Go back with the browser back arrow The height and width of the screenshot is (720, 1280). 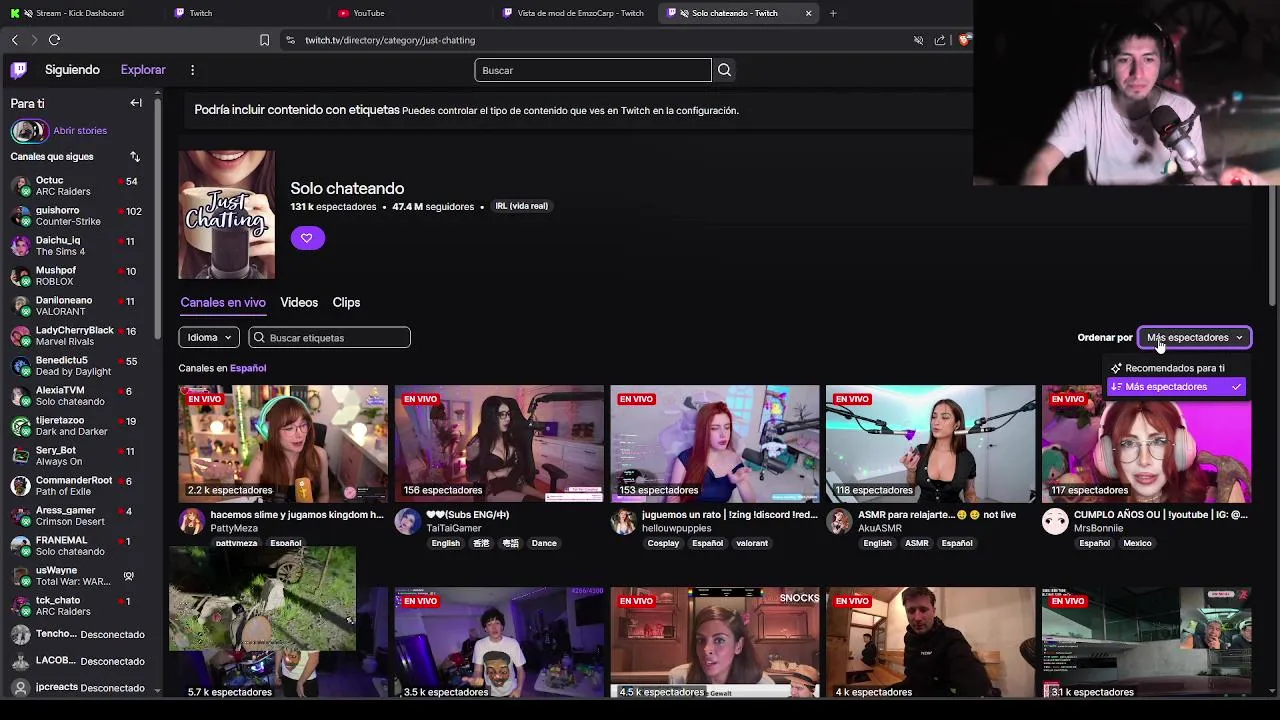[15, 40]
